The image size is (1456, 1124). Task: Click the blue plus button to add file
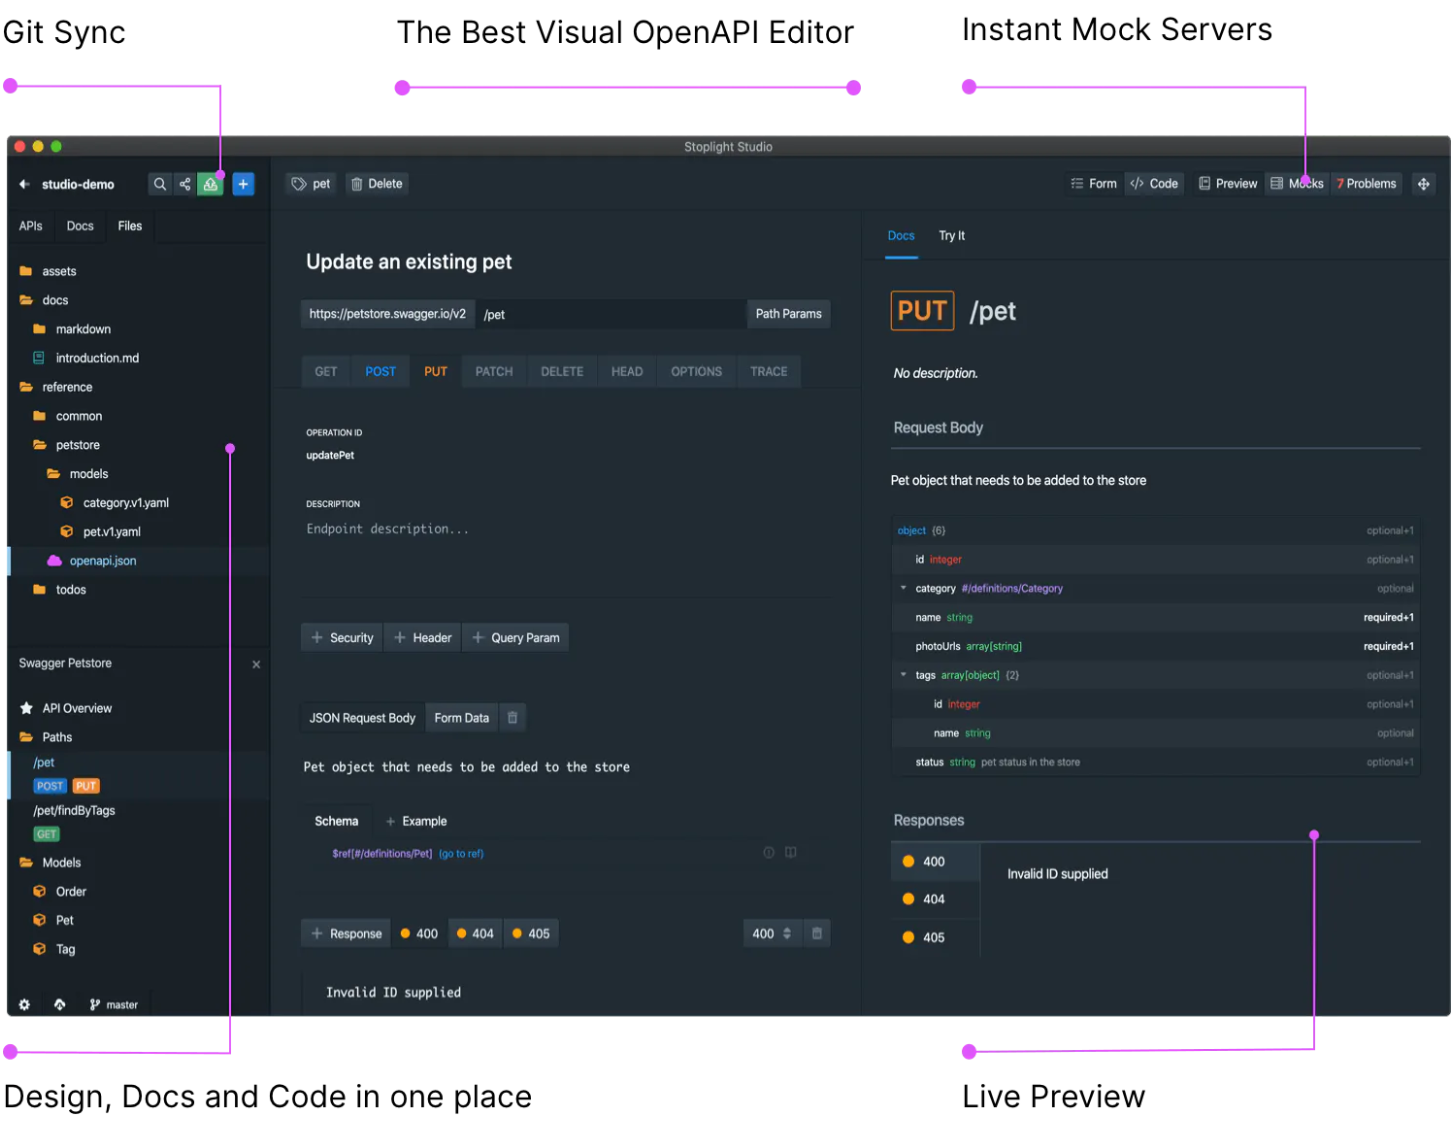click(x=243, y=184)
